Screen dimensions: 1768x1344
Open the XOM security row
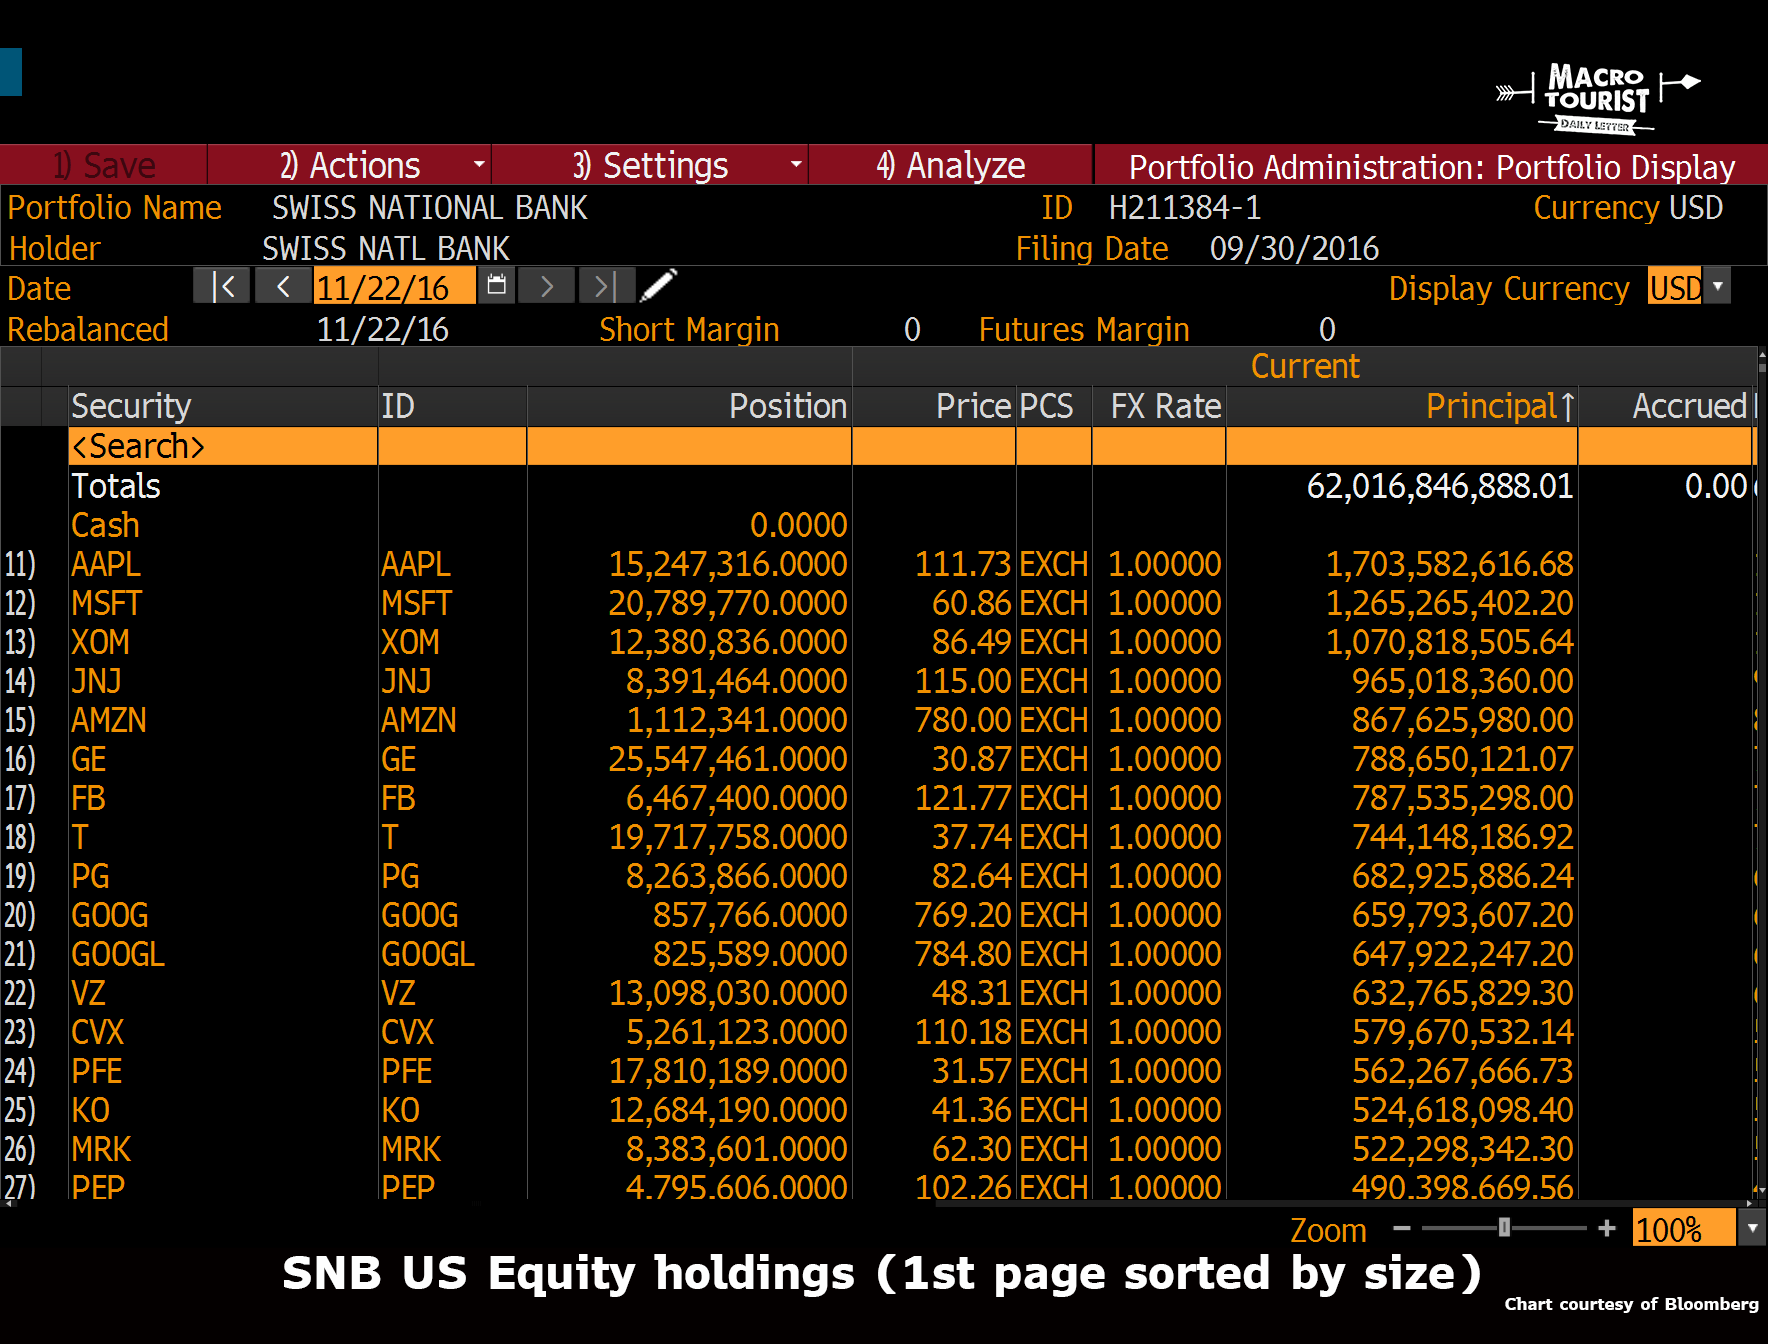point(880,642)
